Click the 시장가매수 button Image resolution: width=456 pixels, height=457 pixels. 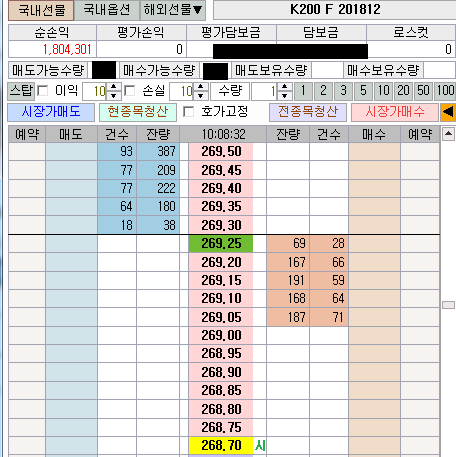395,112
